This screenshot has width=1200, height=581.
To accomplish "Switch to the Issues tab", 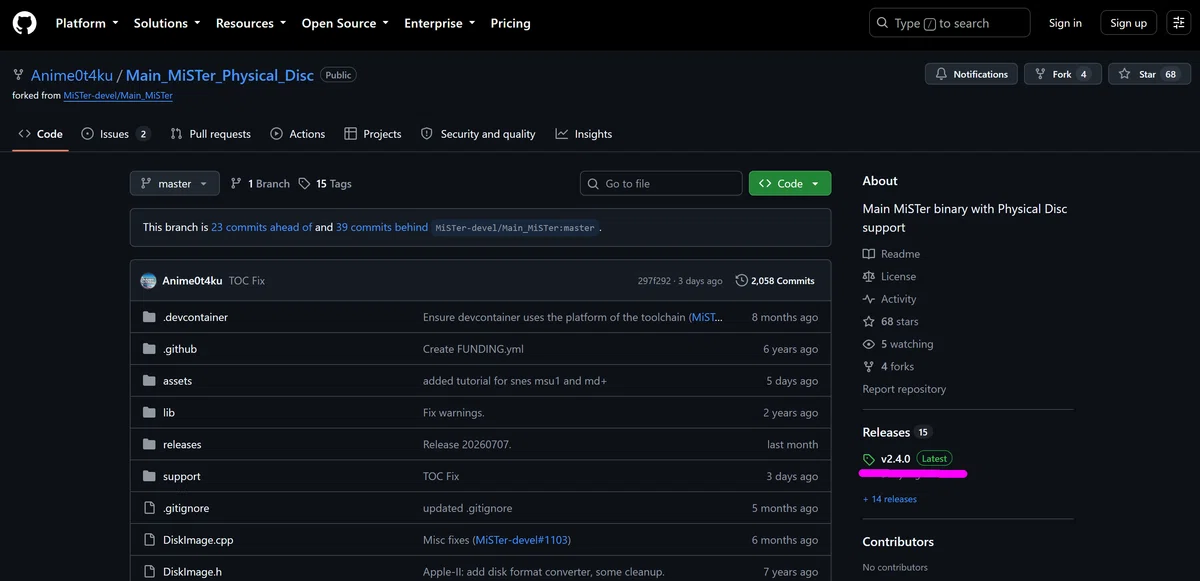I will tap(116, 134).
